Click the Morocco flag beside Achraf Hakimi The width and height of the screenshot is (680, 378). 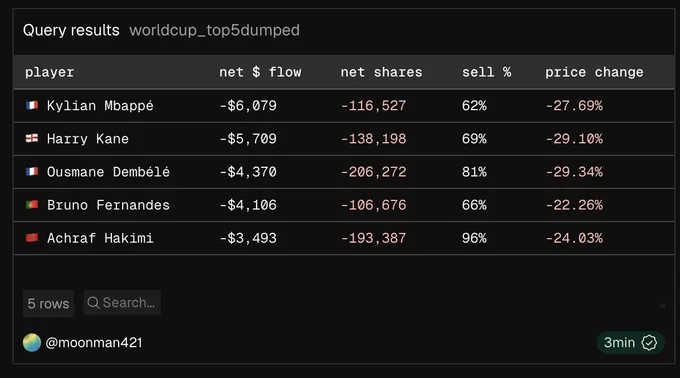[32, 238]
